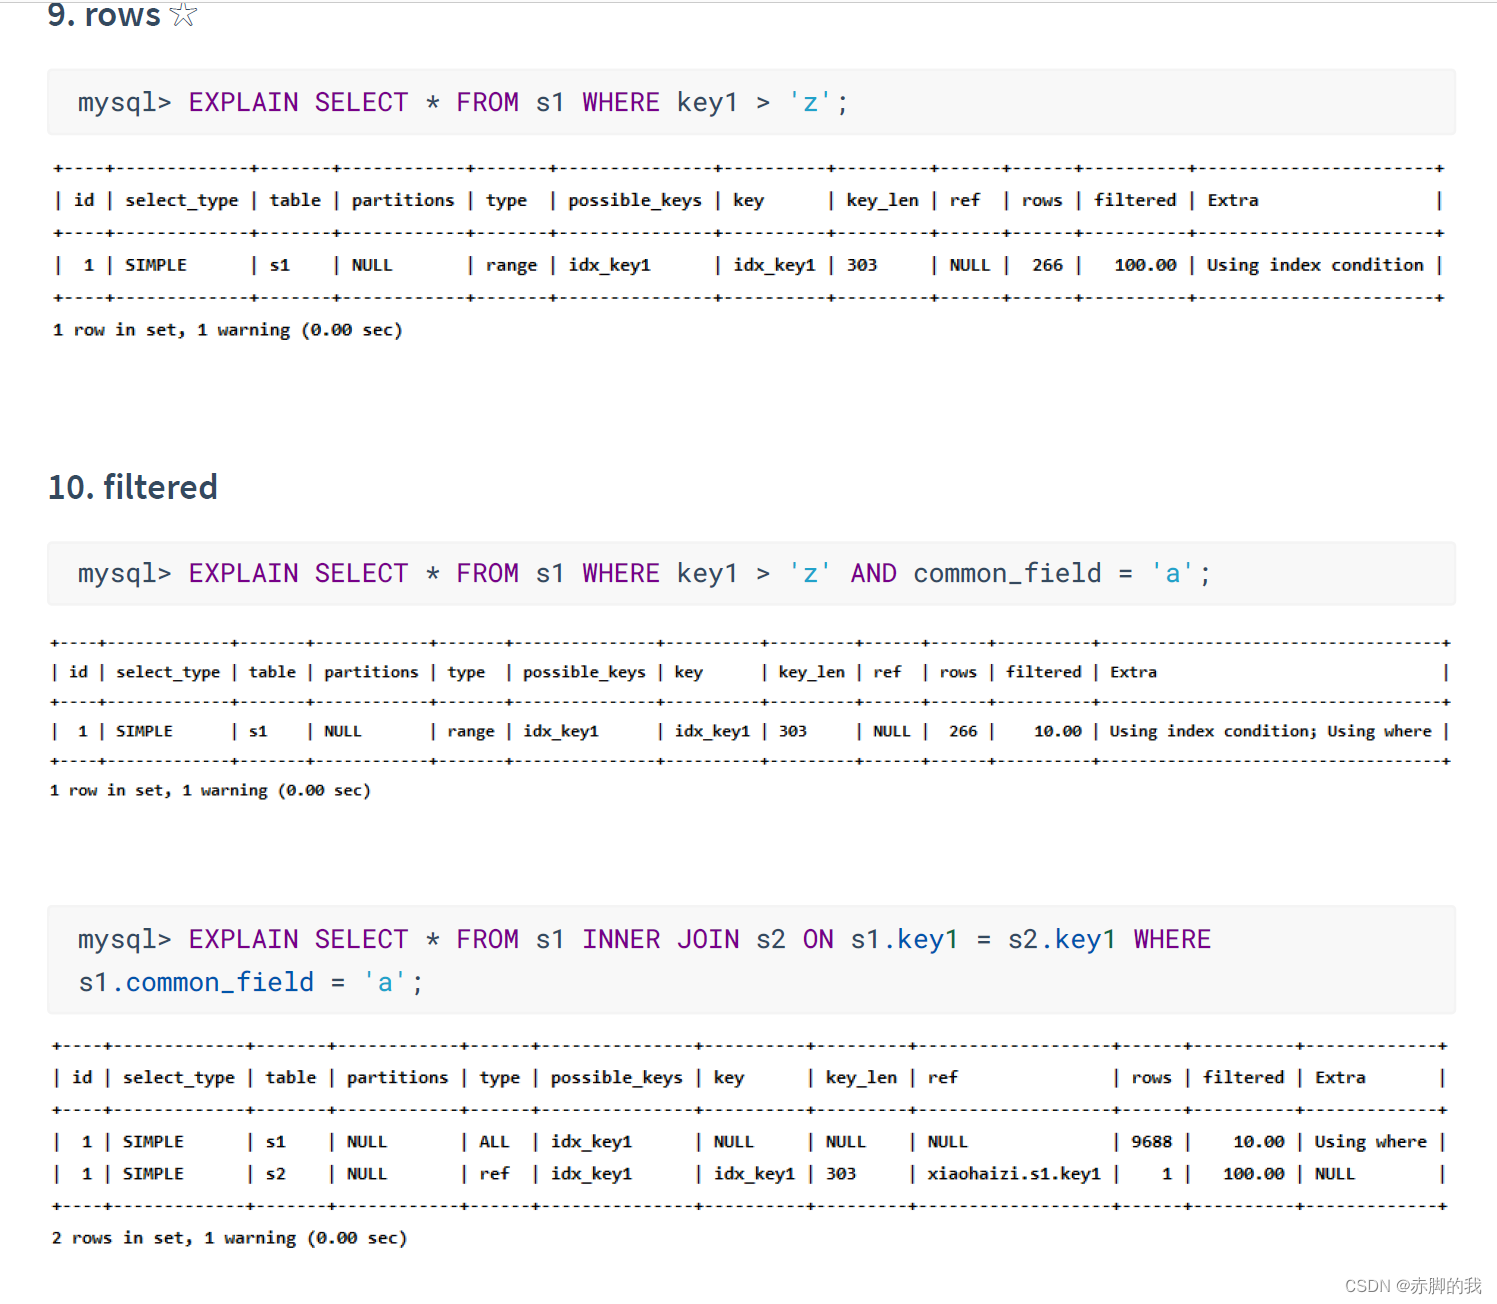Click 'filtered' header in the second table
The height and width of the screenshot is (1304, 1497).
point(1043,672)
